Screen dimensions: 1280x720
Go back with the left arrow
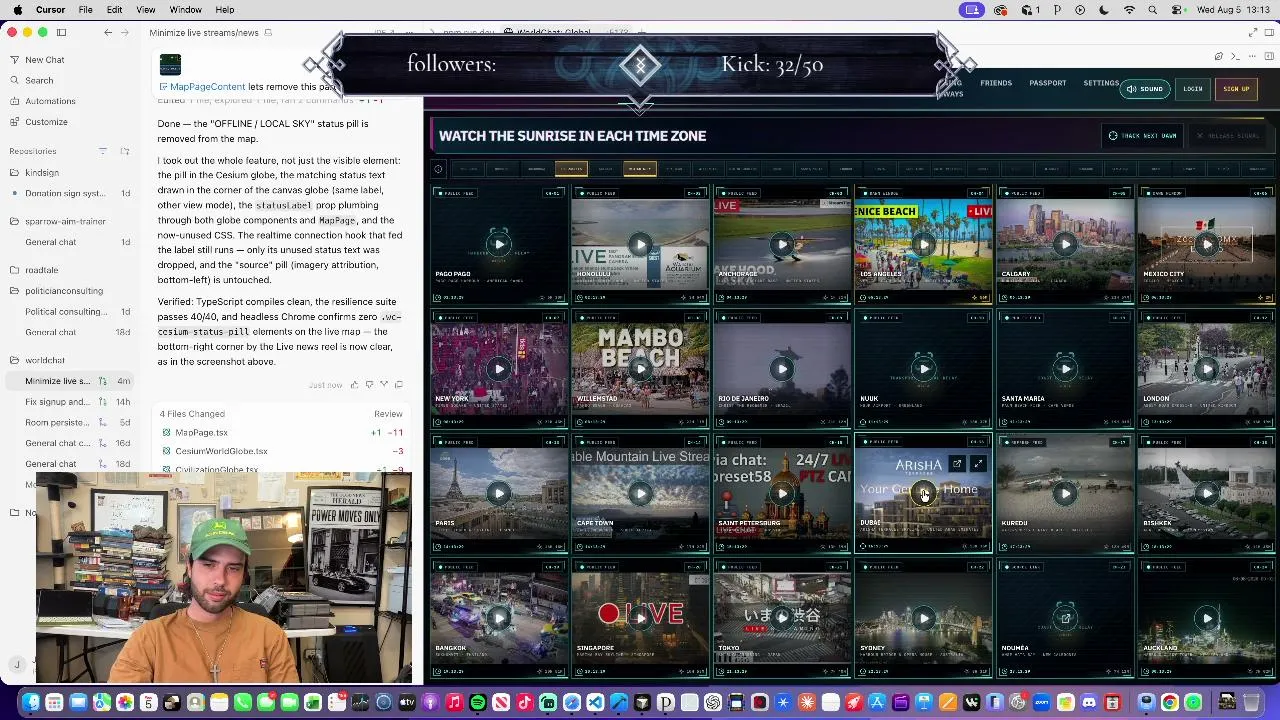[108, 32]
